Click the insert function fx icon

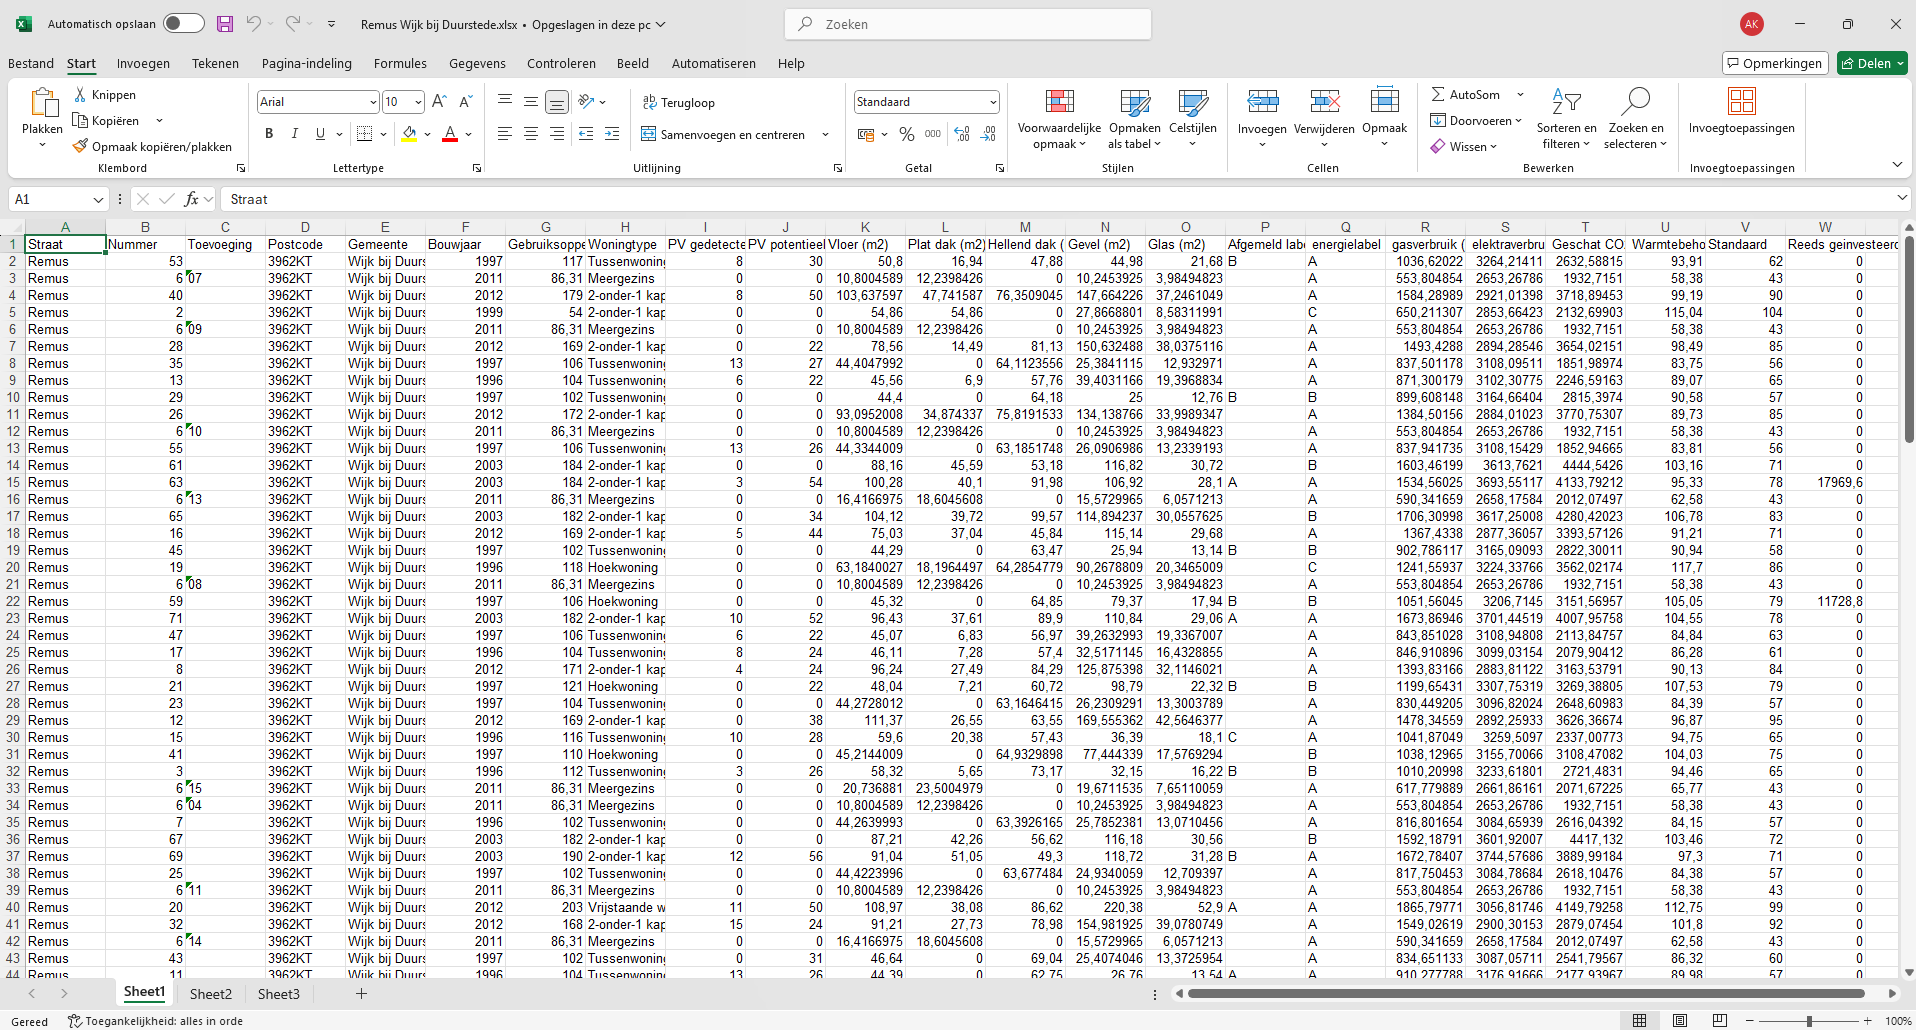[192, 199]
